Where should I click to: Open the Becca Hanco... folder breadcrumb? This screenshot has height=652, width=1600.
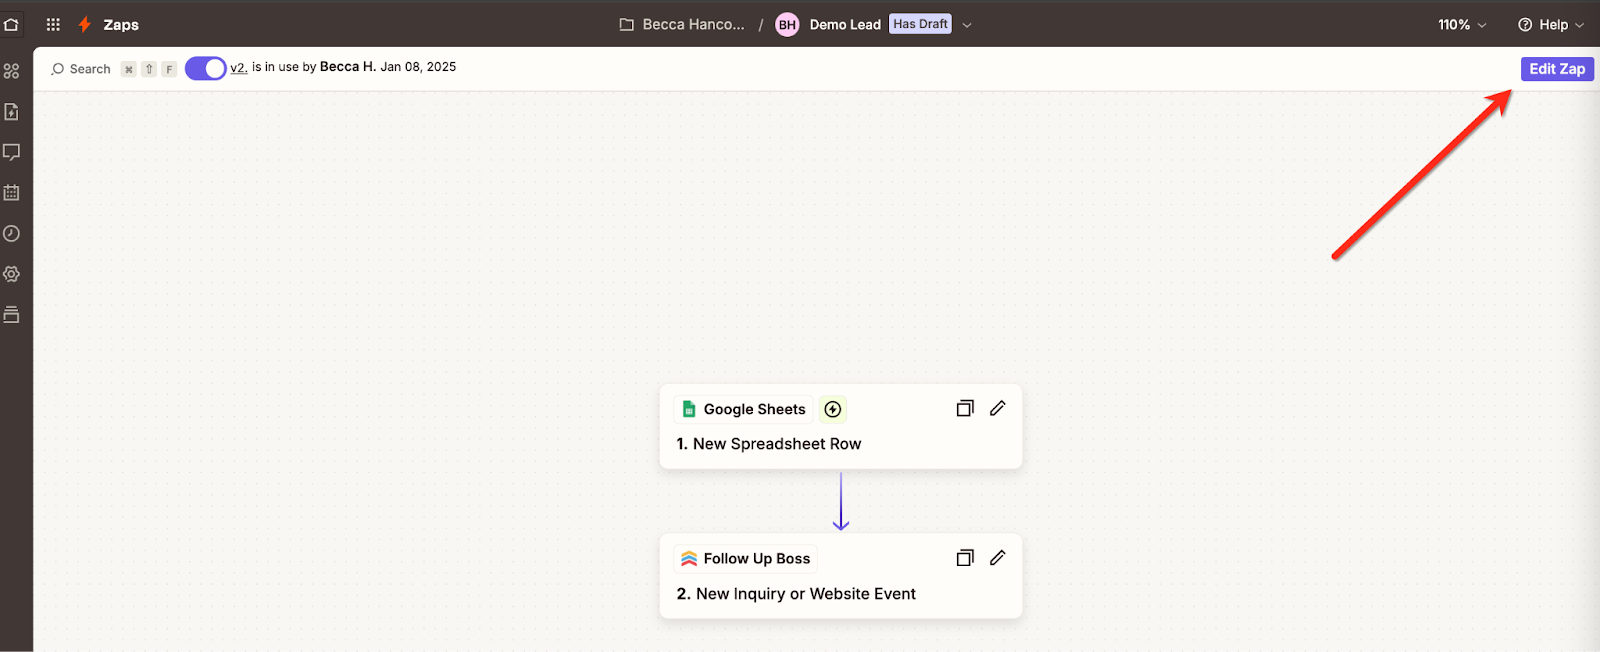tap(693, 24)
